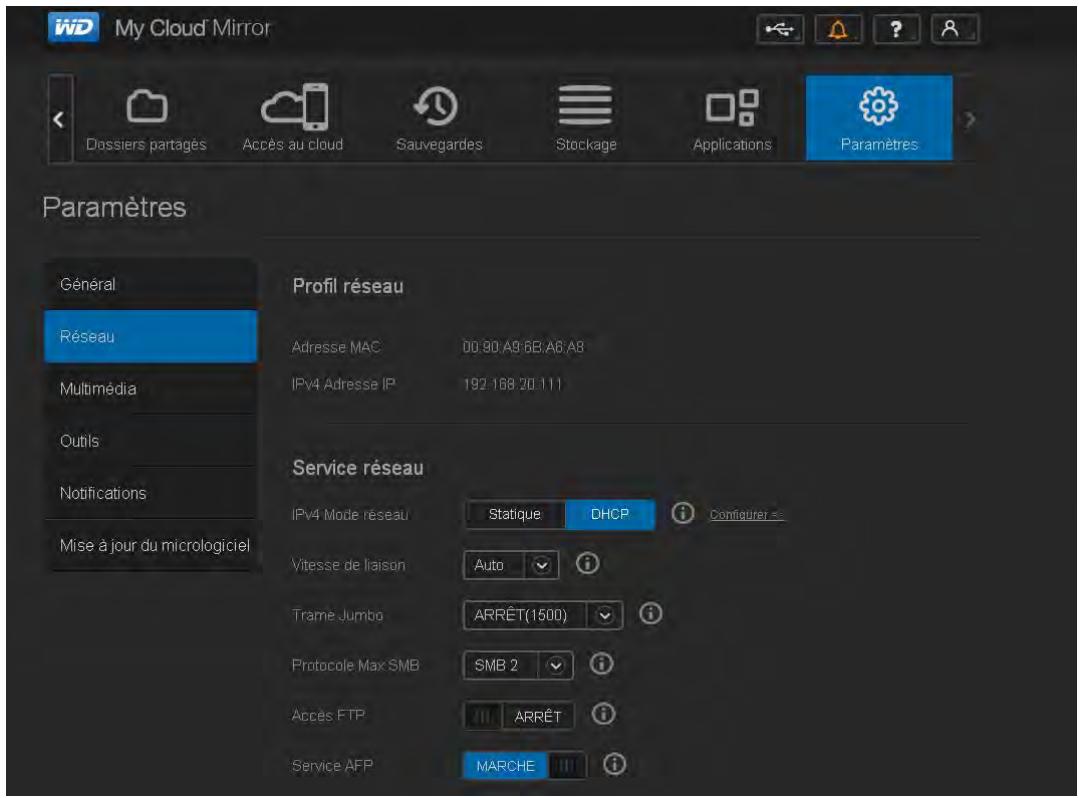The width and height of the screenshot is (1079, 798).
Task: Open Paramètres section
Action: (x=879, y=118)
